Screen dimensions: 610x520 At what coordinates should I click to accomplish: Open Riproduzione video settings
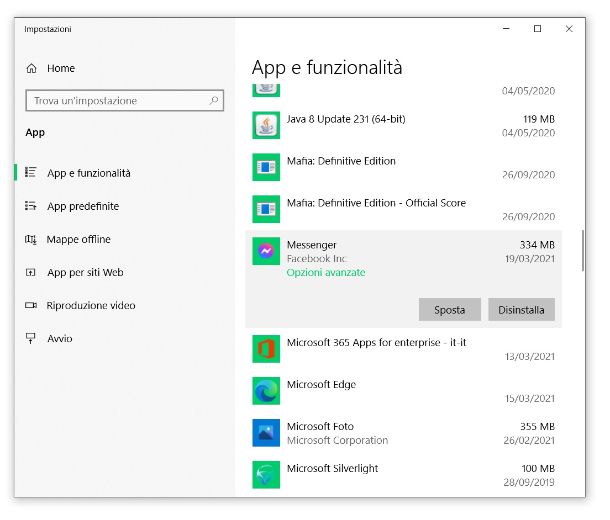(91, 306)
